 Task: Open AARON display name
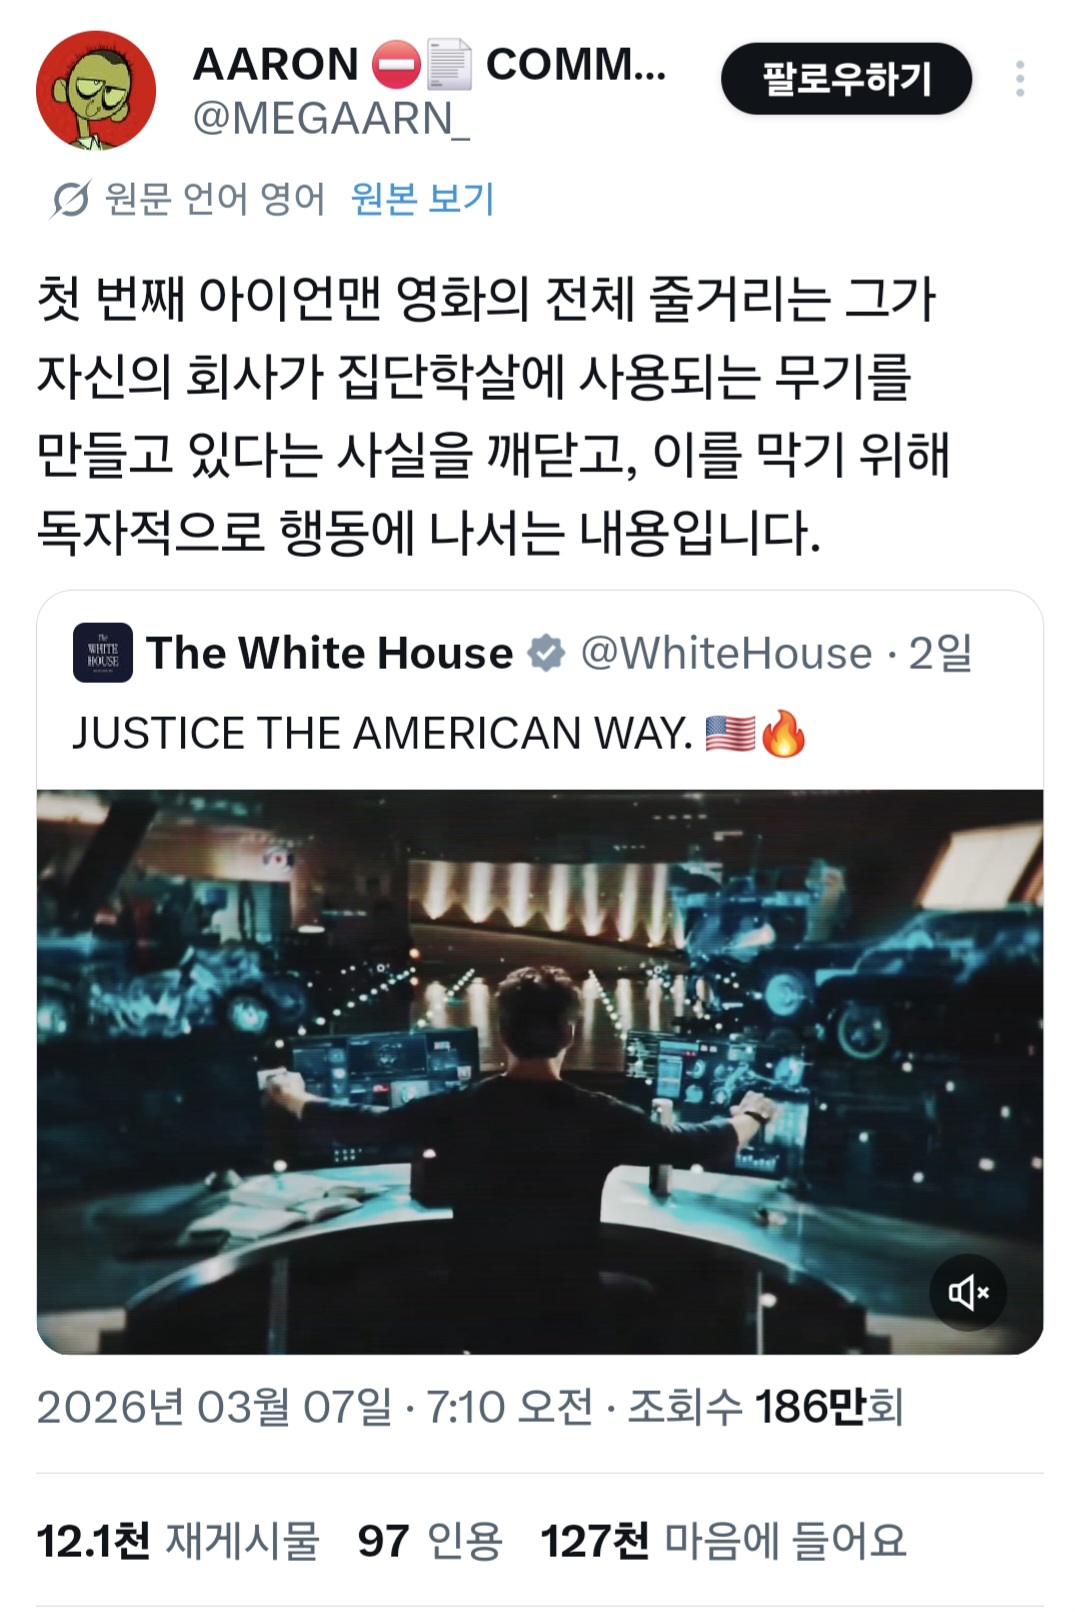point(275,65)
